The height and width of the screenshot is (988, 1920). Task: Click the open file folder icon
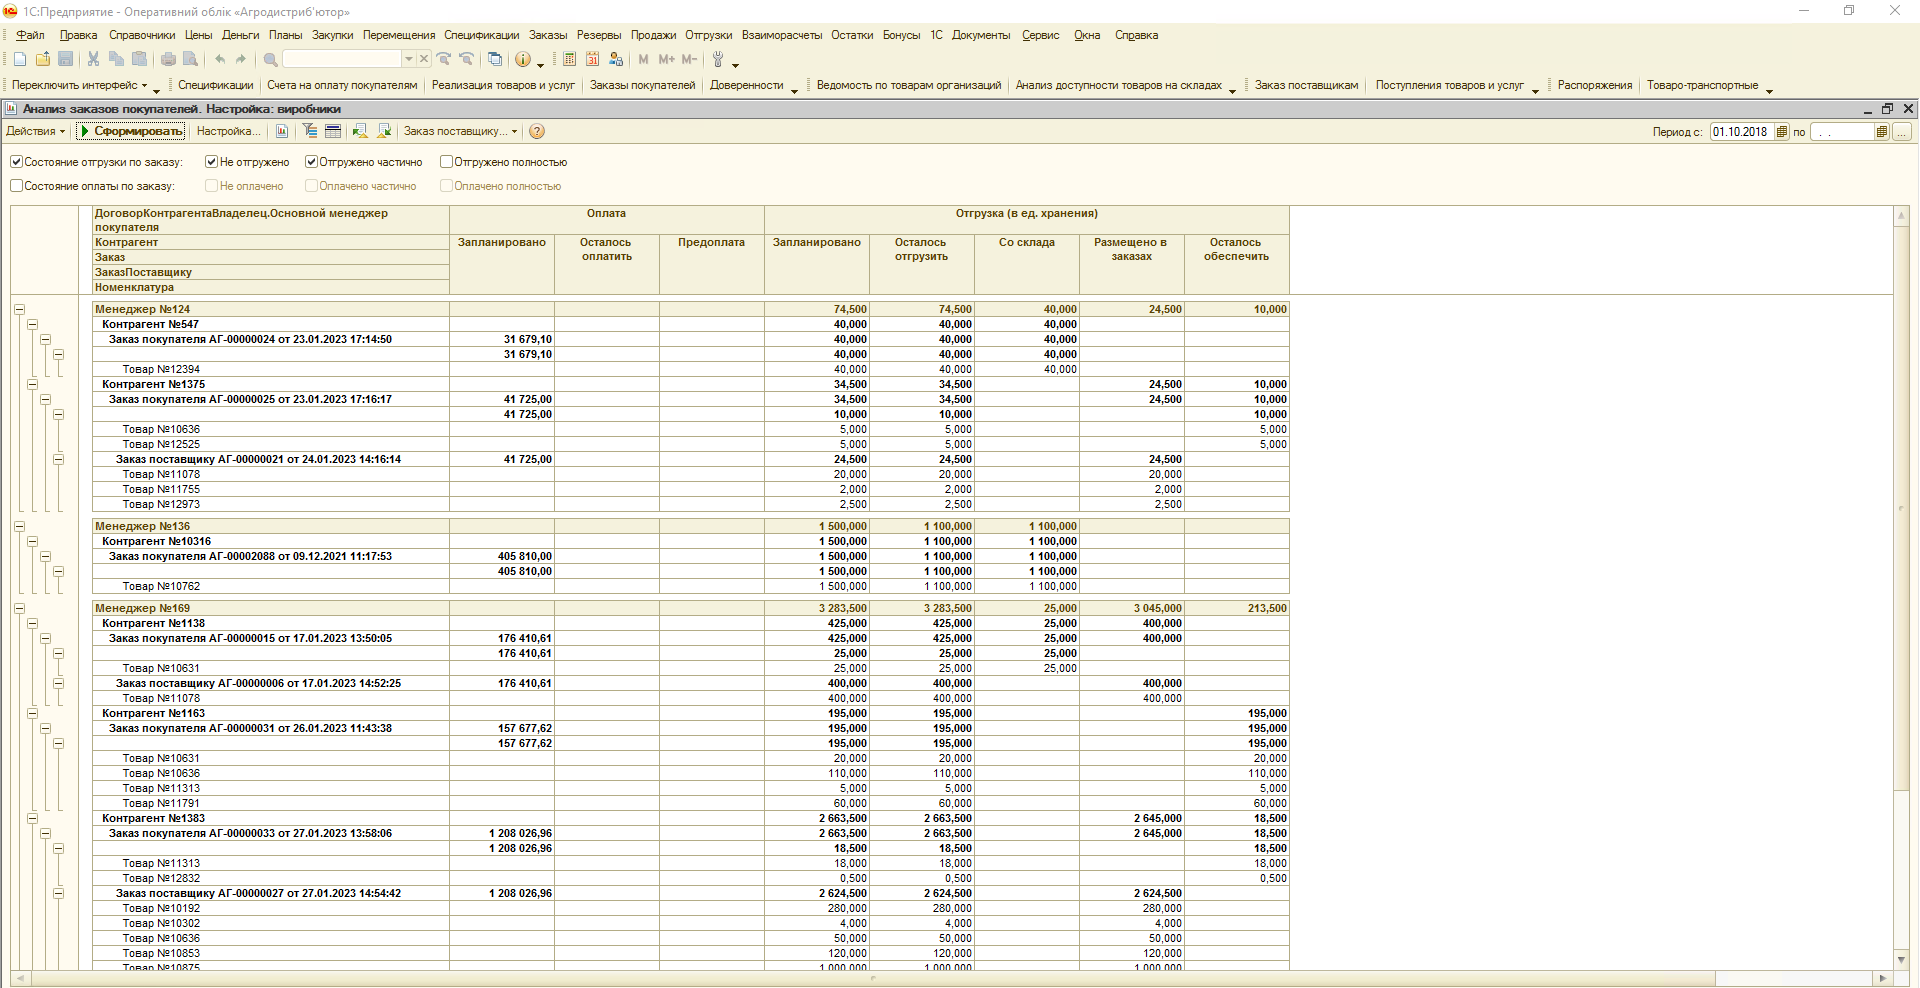point(42,60)
